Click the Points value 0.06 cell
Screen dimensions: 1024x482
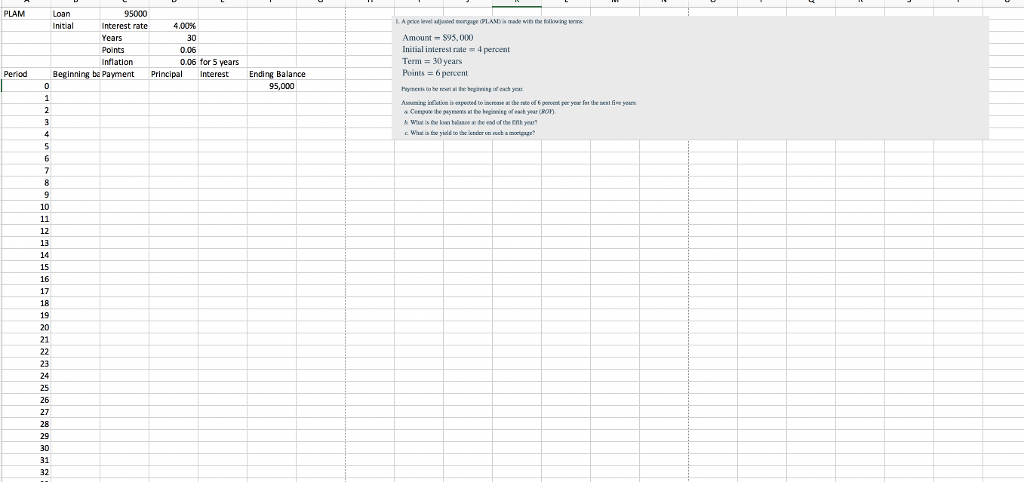174,50
